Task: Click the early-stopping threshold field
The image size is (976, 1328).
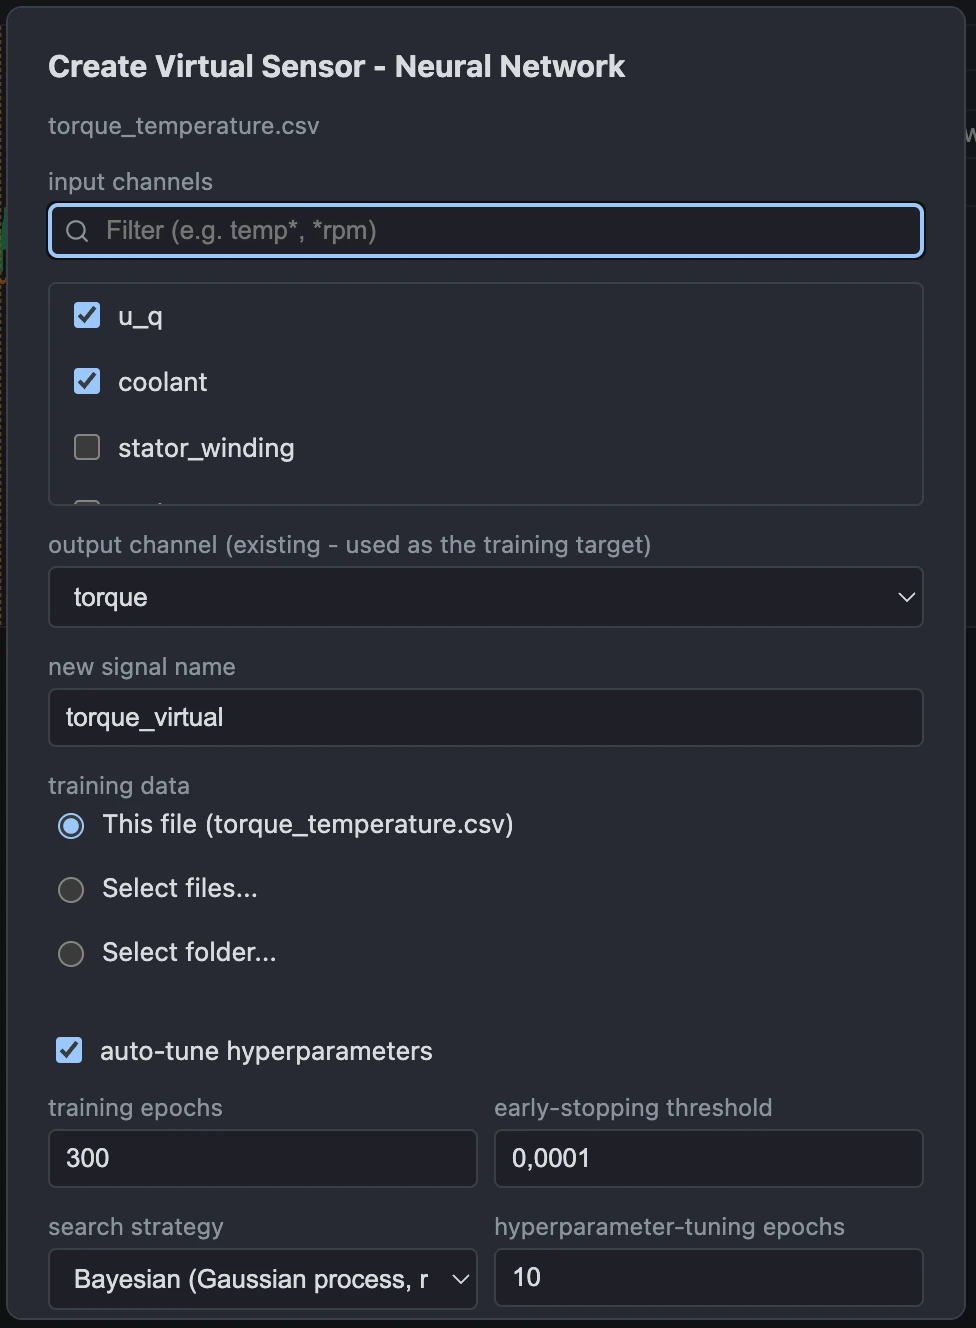Action: pos(708,1158)
